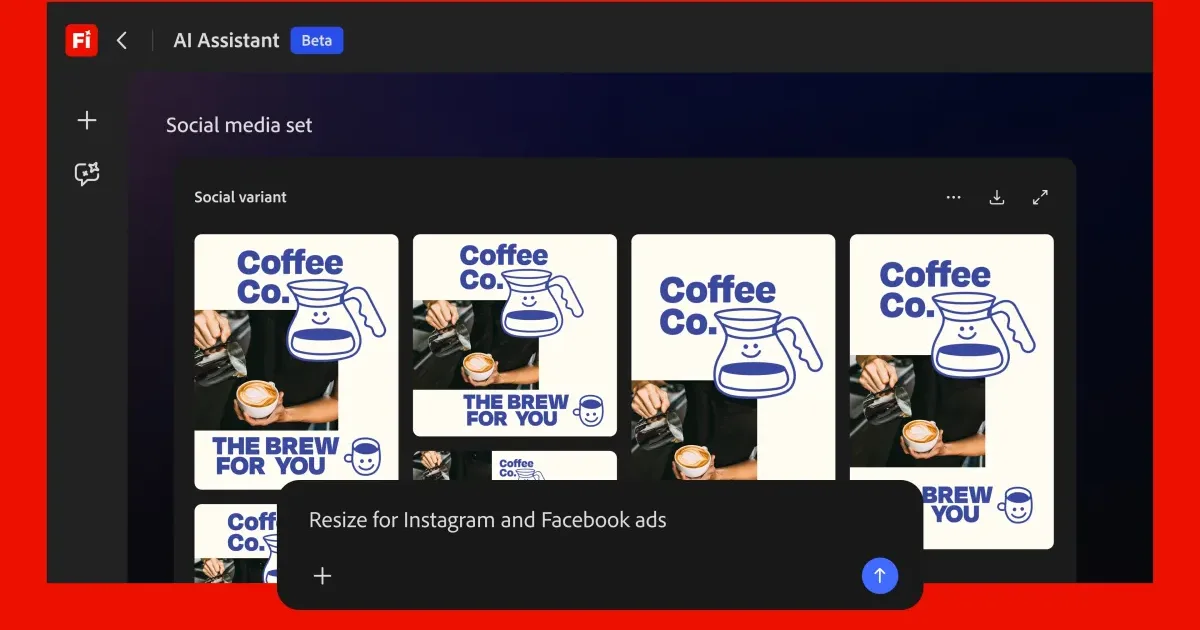The image size is (1200, 630).
Task: Expand the Social variant panel to fullscreen
Action: coord(1040,198)
